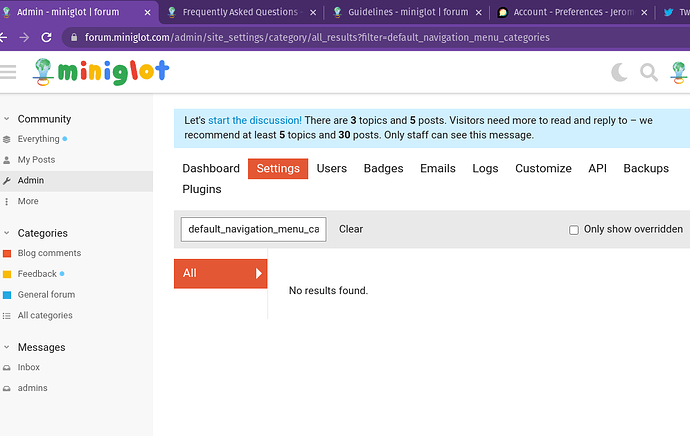The width and height of the screenshot is (690, 436).
Task: Switch to the Dashboard tab
Action: coord(211,169)
